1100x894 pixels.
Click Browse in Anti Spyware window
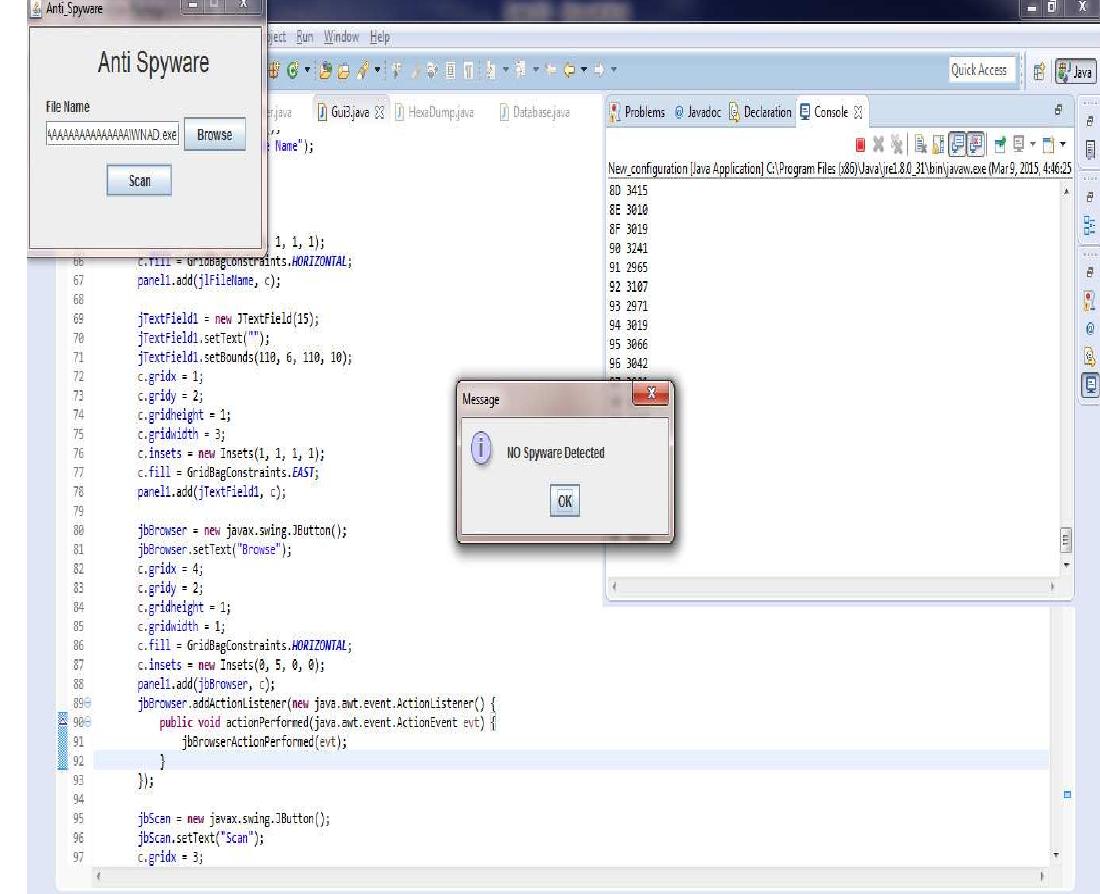215,135
